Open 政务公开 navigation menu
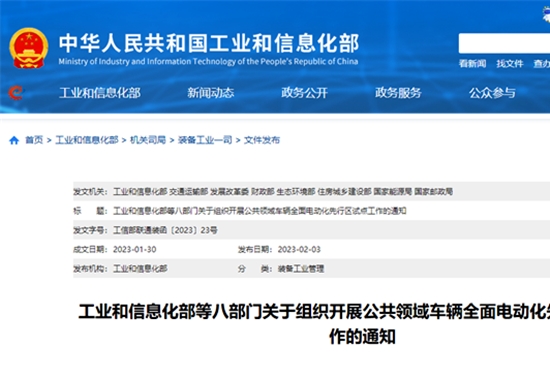Viewport: 550px width, 378px height. click(x=304, y=93)
